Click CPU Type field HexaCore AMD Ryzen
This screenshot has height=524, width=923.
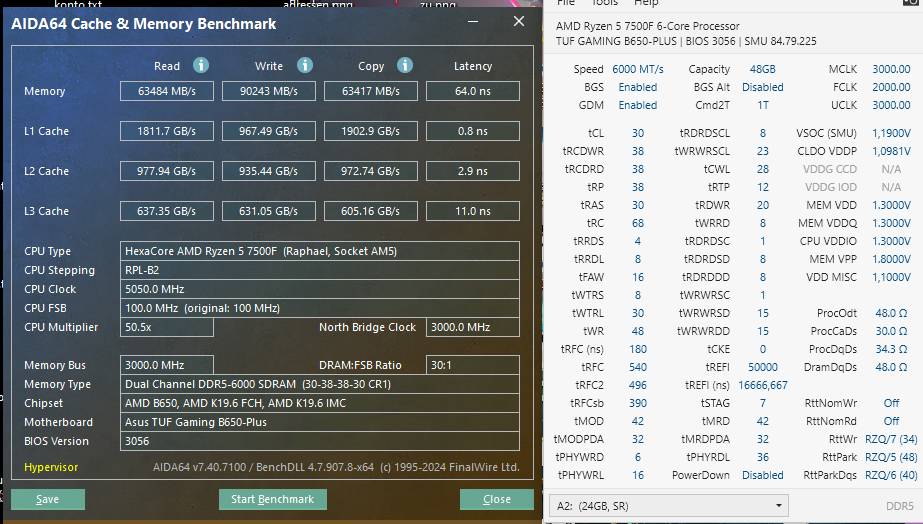[x=320, y=251]
